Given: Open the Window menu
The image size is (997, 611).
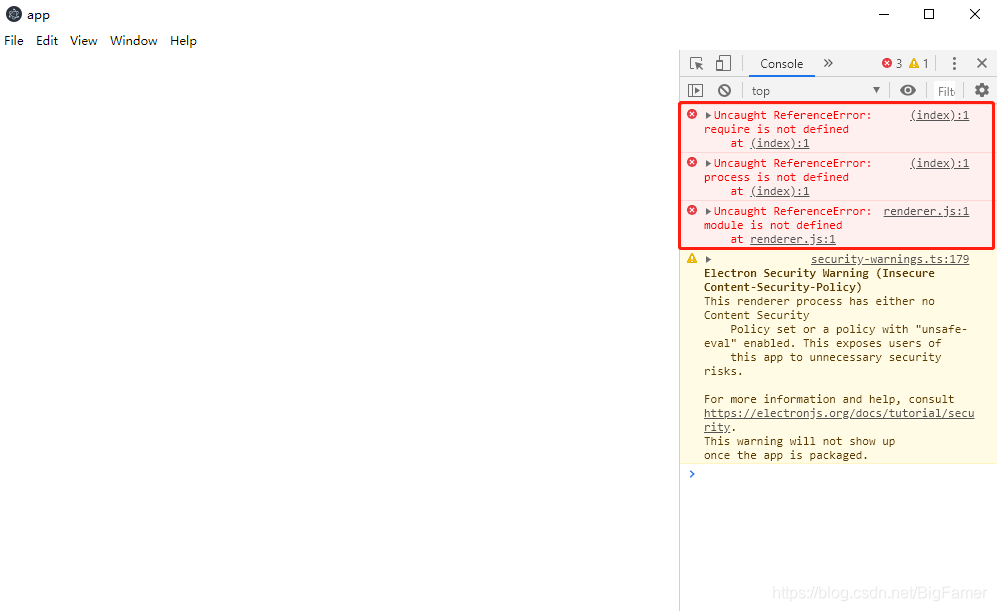Looking at the screenshot, I should 134,41.
